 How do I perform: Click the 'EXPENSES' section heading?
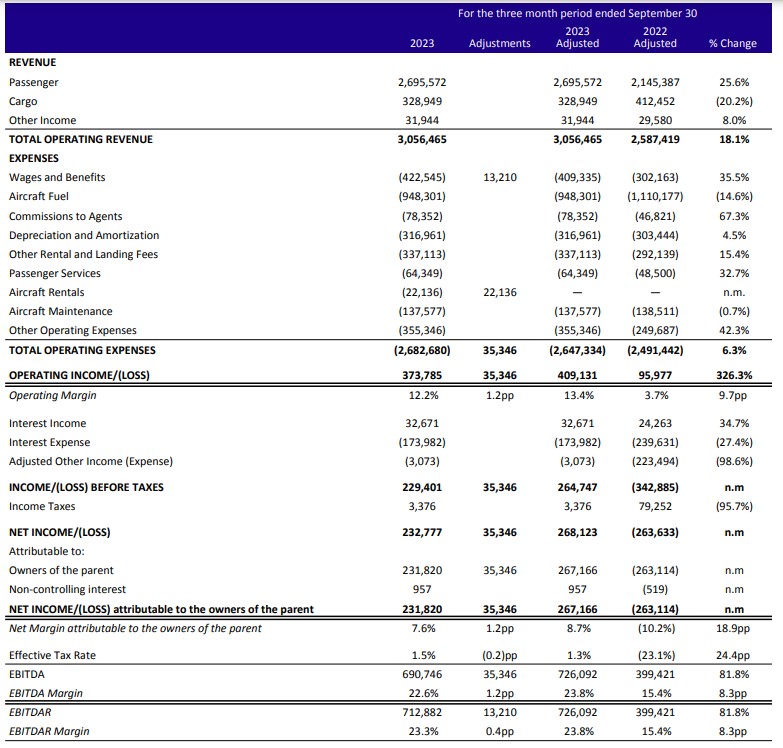click(x=33, y=158)
